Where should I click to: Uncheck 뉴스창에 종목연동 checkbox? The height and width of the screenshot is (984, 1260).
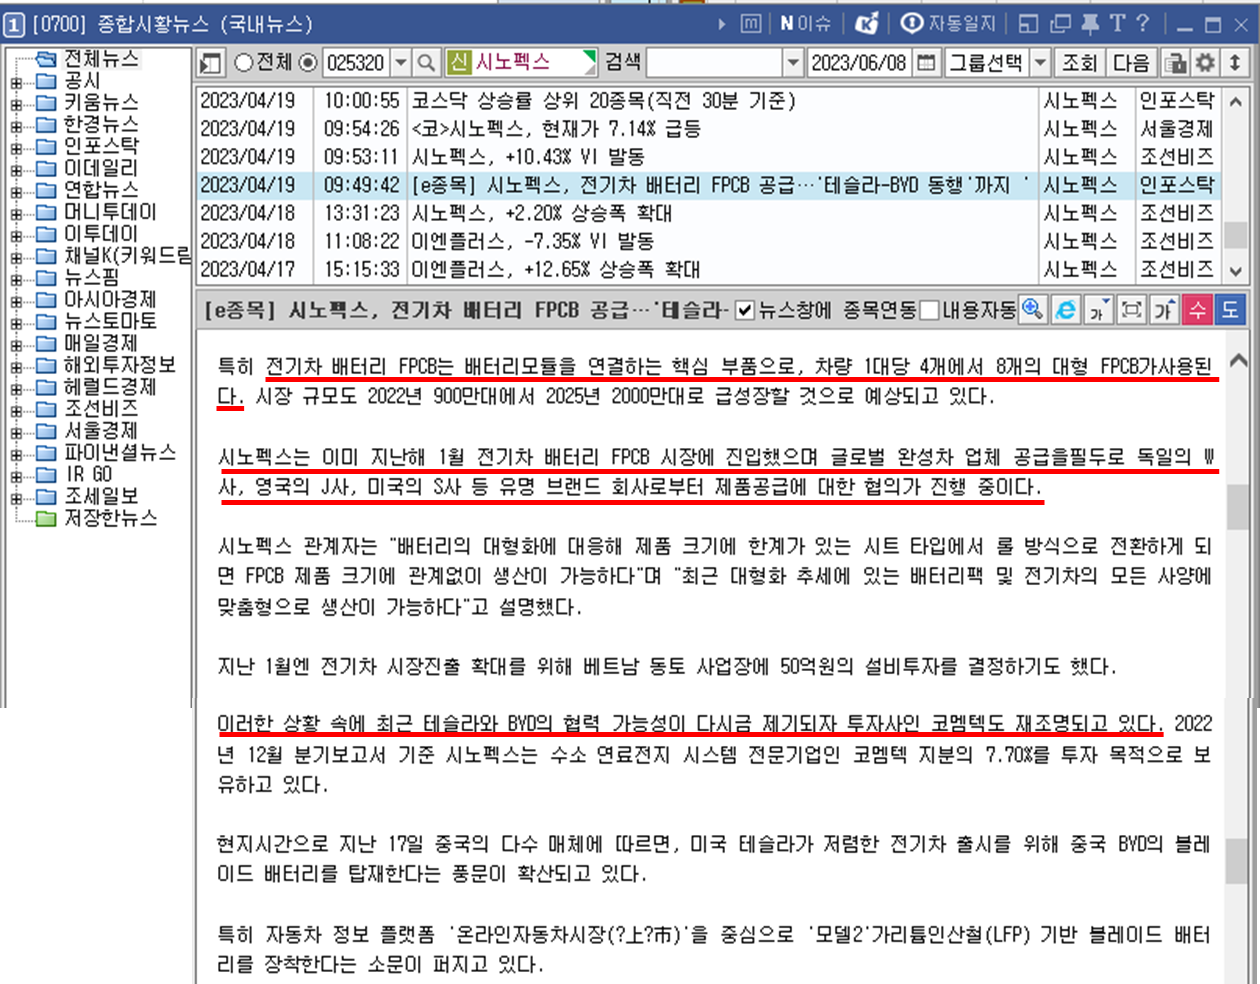(744, 310)
